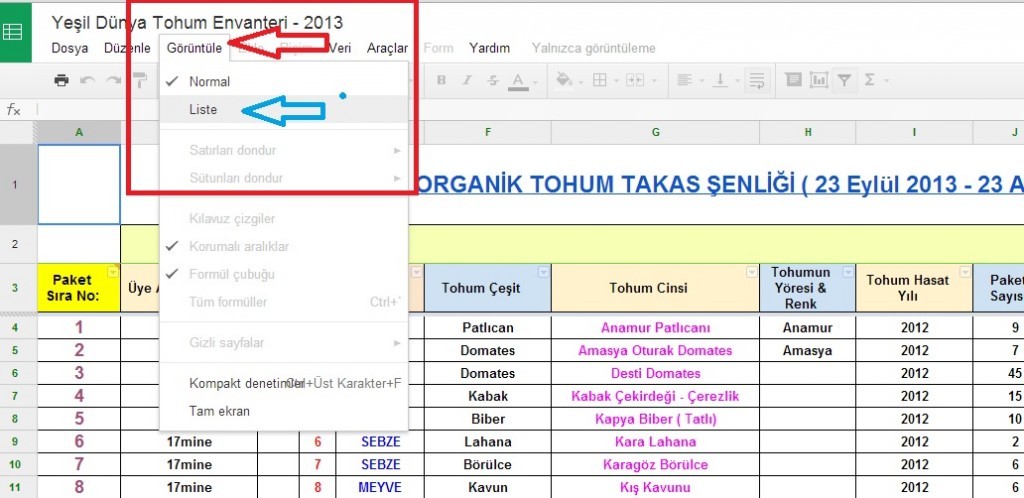Click the text wrap icon

(757, 80)
